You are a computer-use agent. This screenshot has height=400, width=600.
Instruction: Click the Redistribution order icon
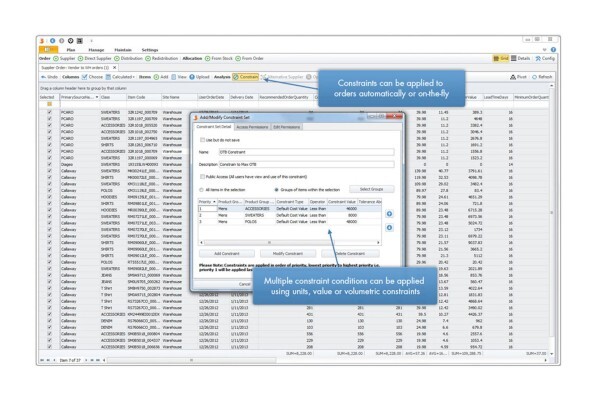pos(148,59)
